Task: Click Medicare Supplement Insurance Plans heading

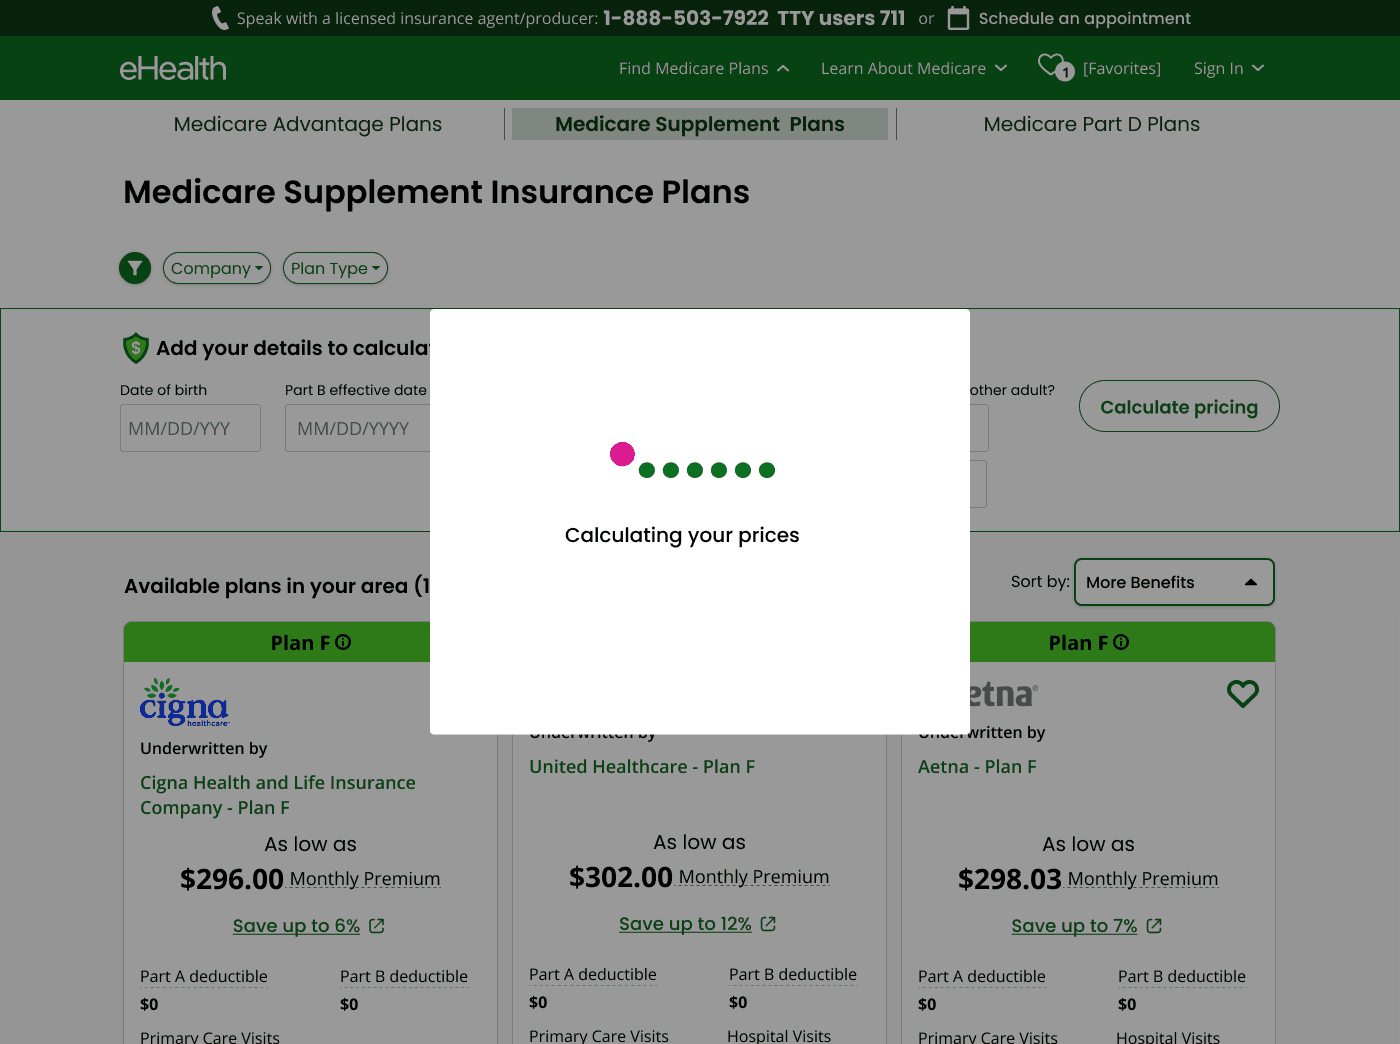Action: (436, 192)
